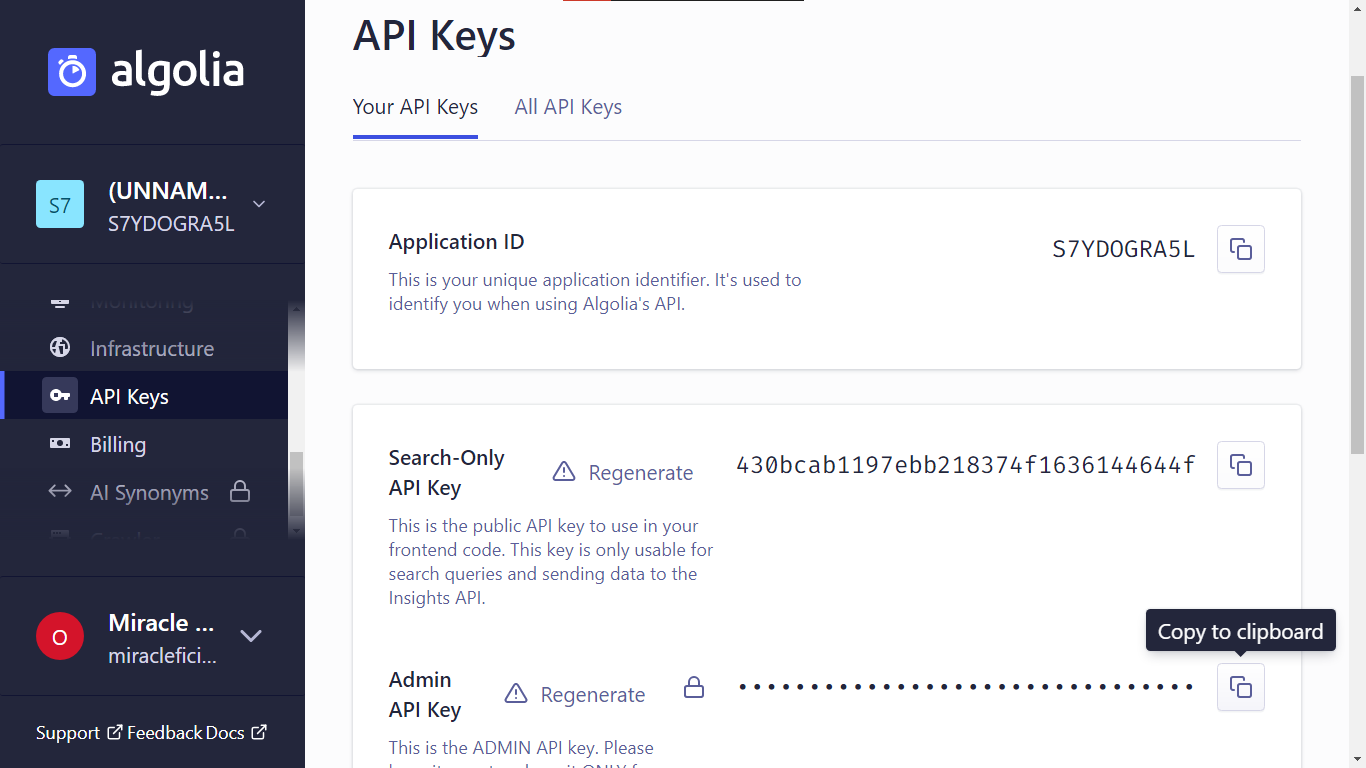The image size is (1366, 768).
Task: Click the arrows icon beside AI Synonyms
Action: pyautogui.click(x=60, y=492)
